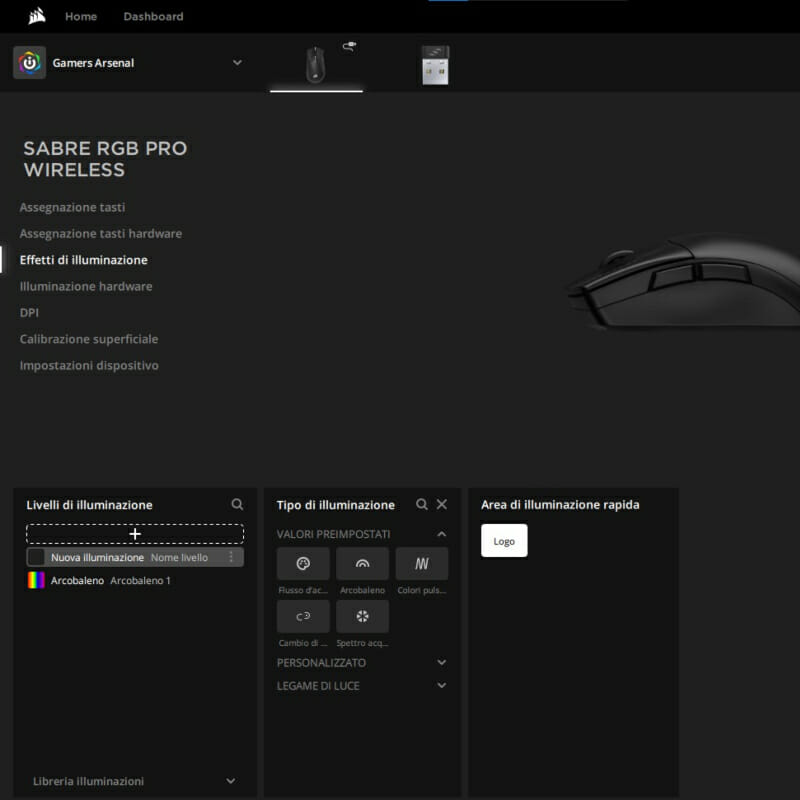
Task: Select the Sabre mouse device thumbnail
Action: [x=316, y=65]
